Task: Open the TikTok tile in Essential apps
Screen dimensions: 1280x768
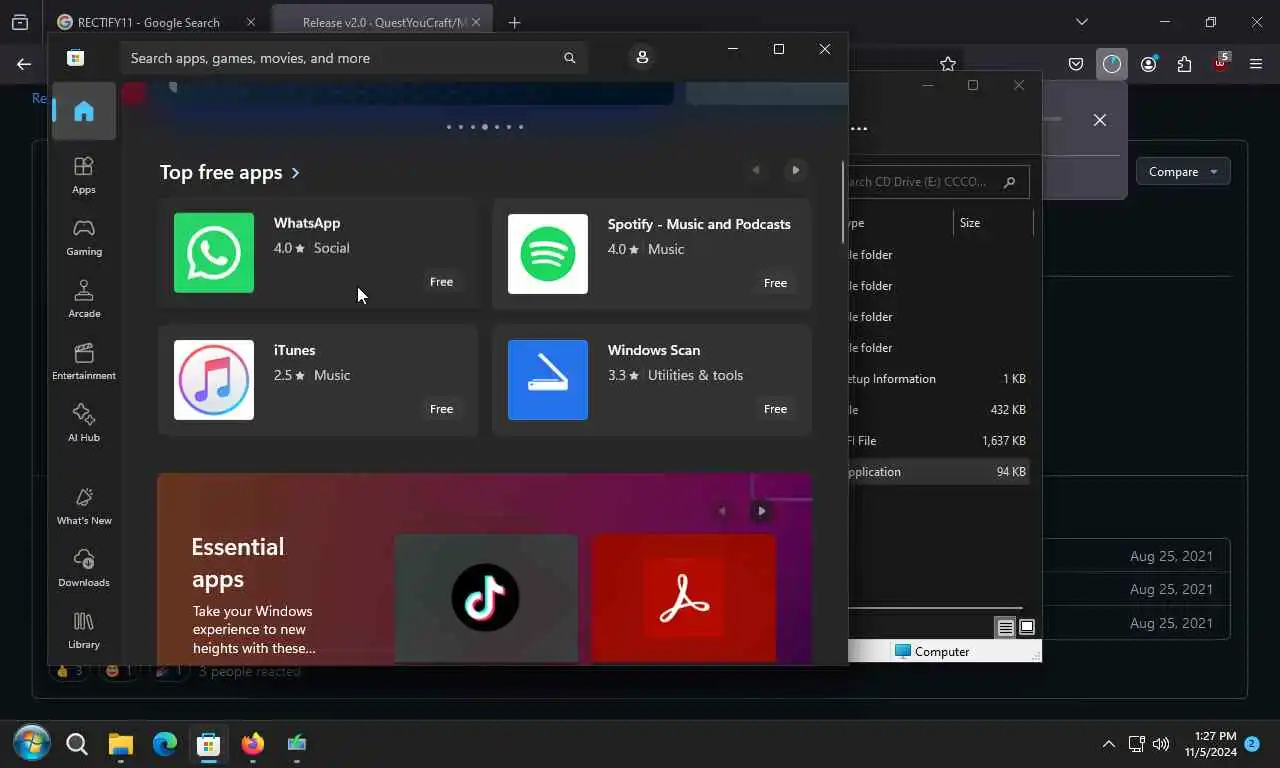Action: point(486,598)
